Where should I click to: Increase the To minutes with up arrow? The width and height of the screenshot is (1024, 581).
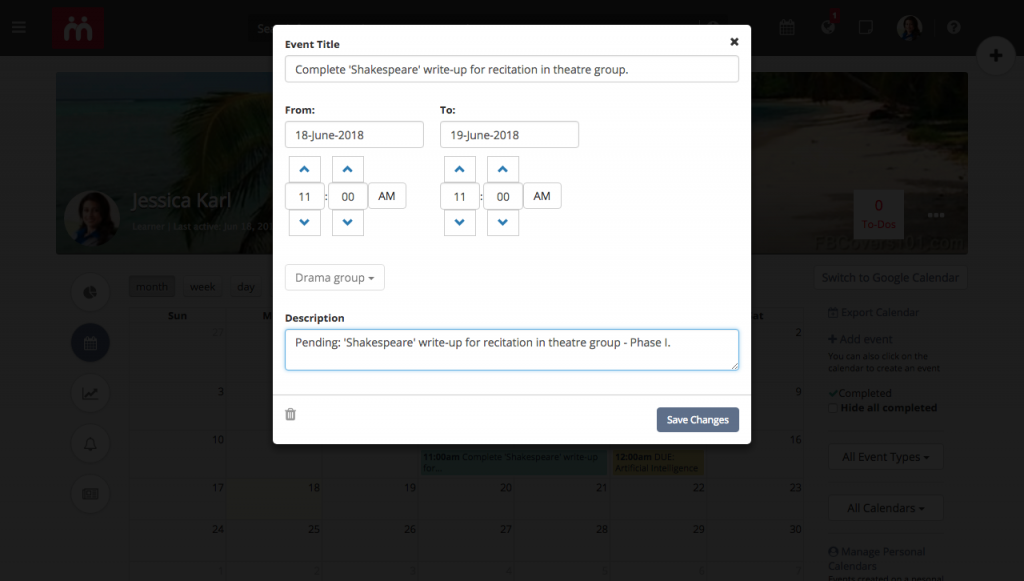(x=503, y=169)
